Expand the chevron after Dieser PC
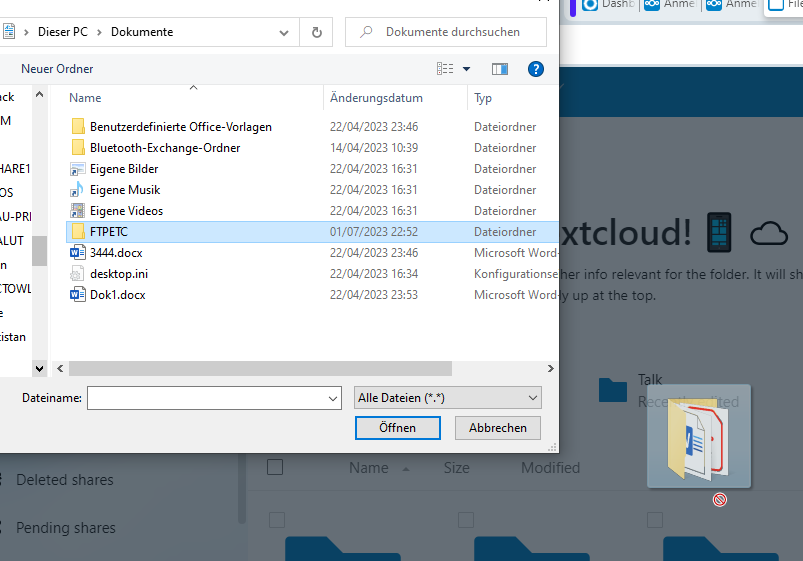This screenshot has height=561, width=803. [99, 32]
